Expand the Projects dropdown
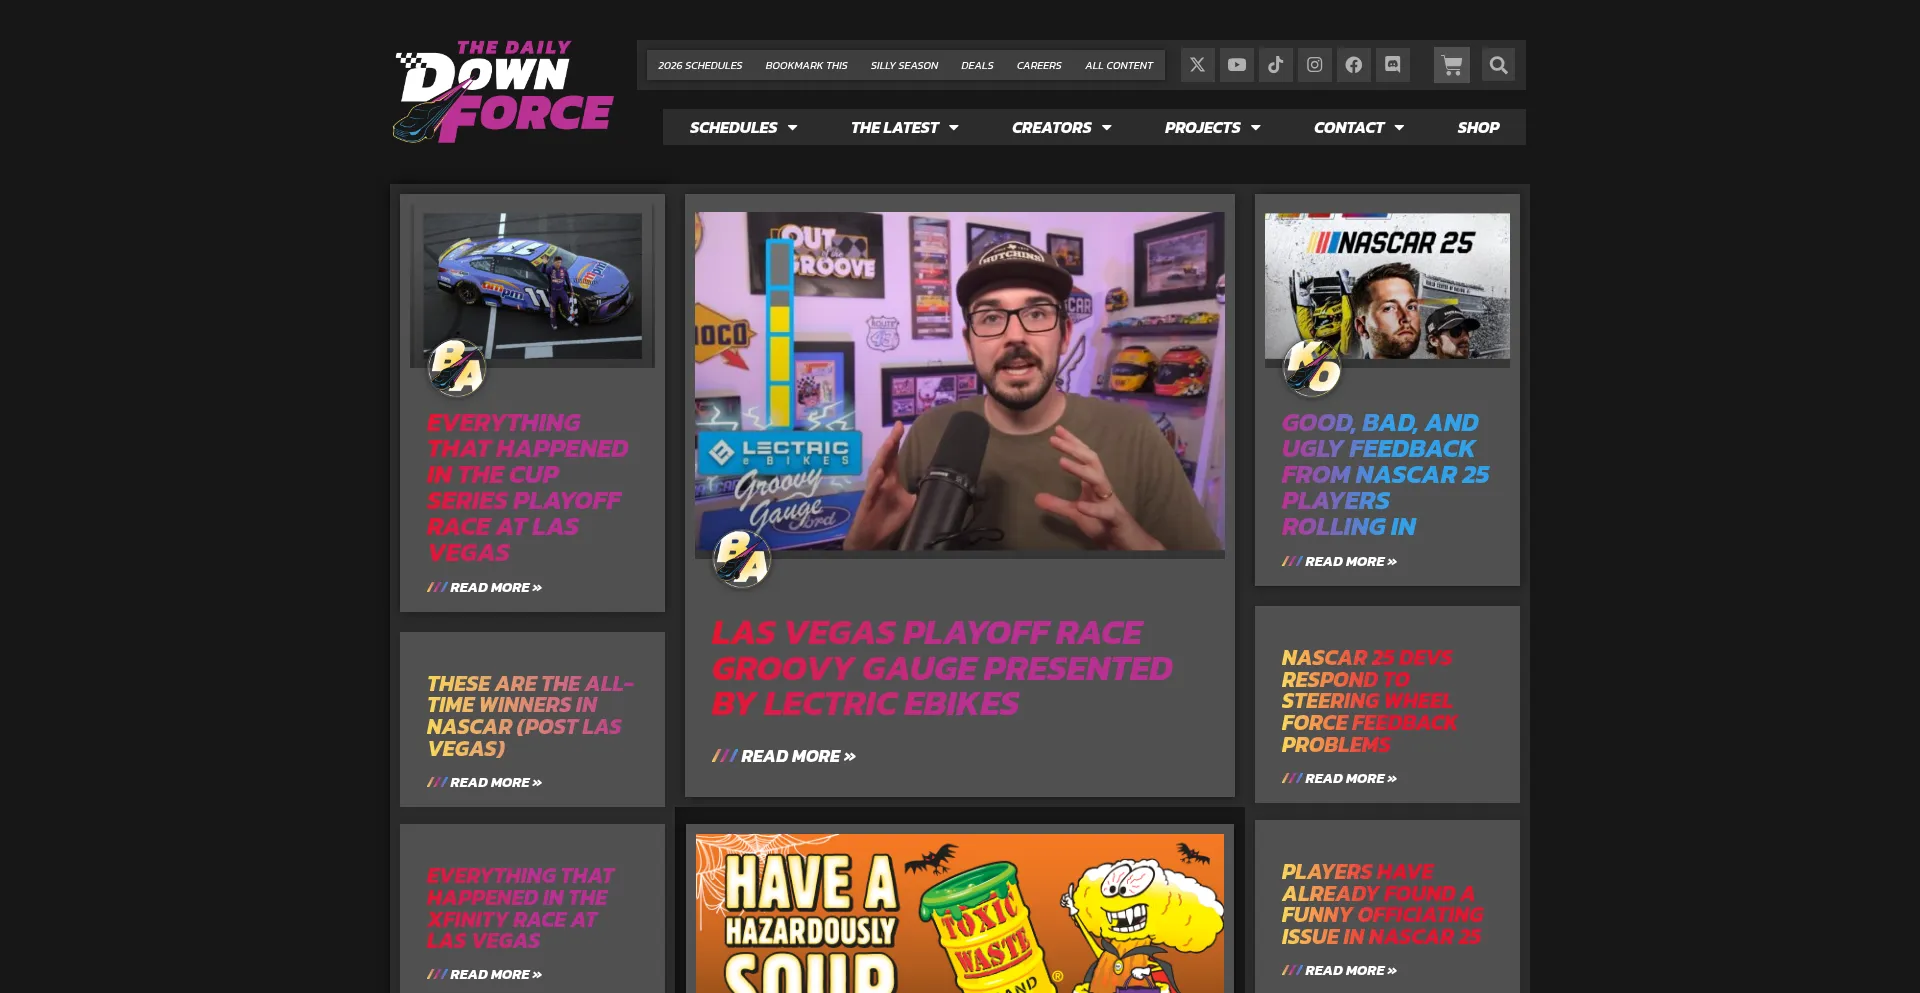The image size is (1920, 993). 1212,127
